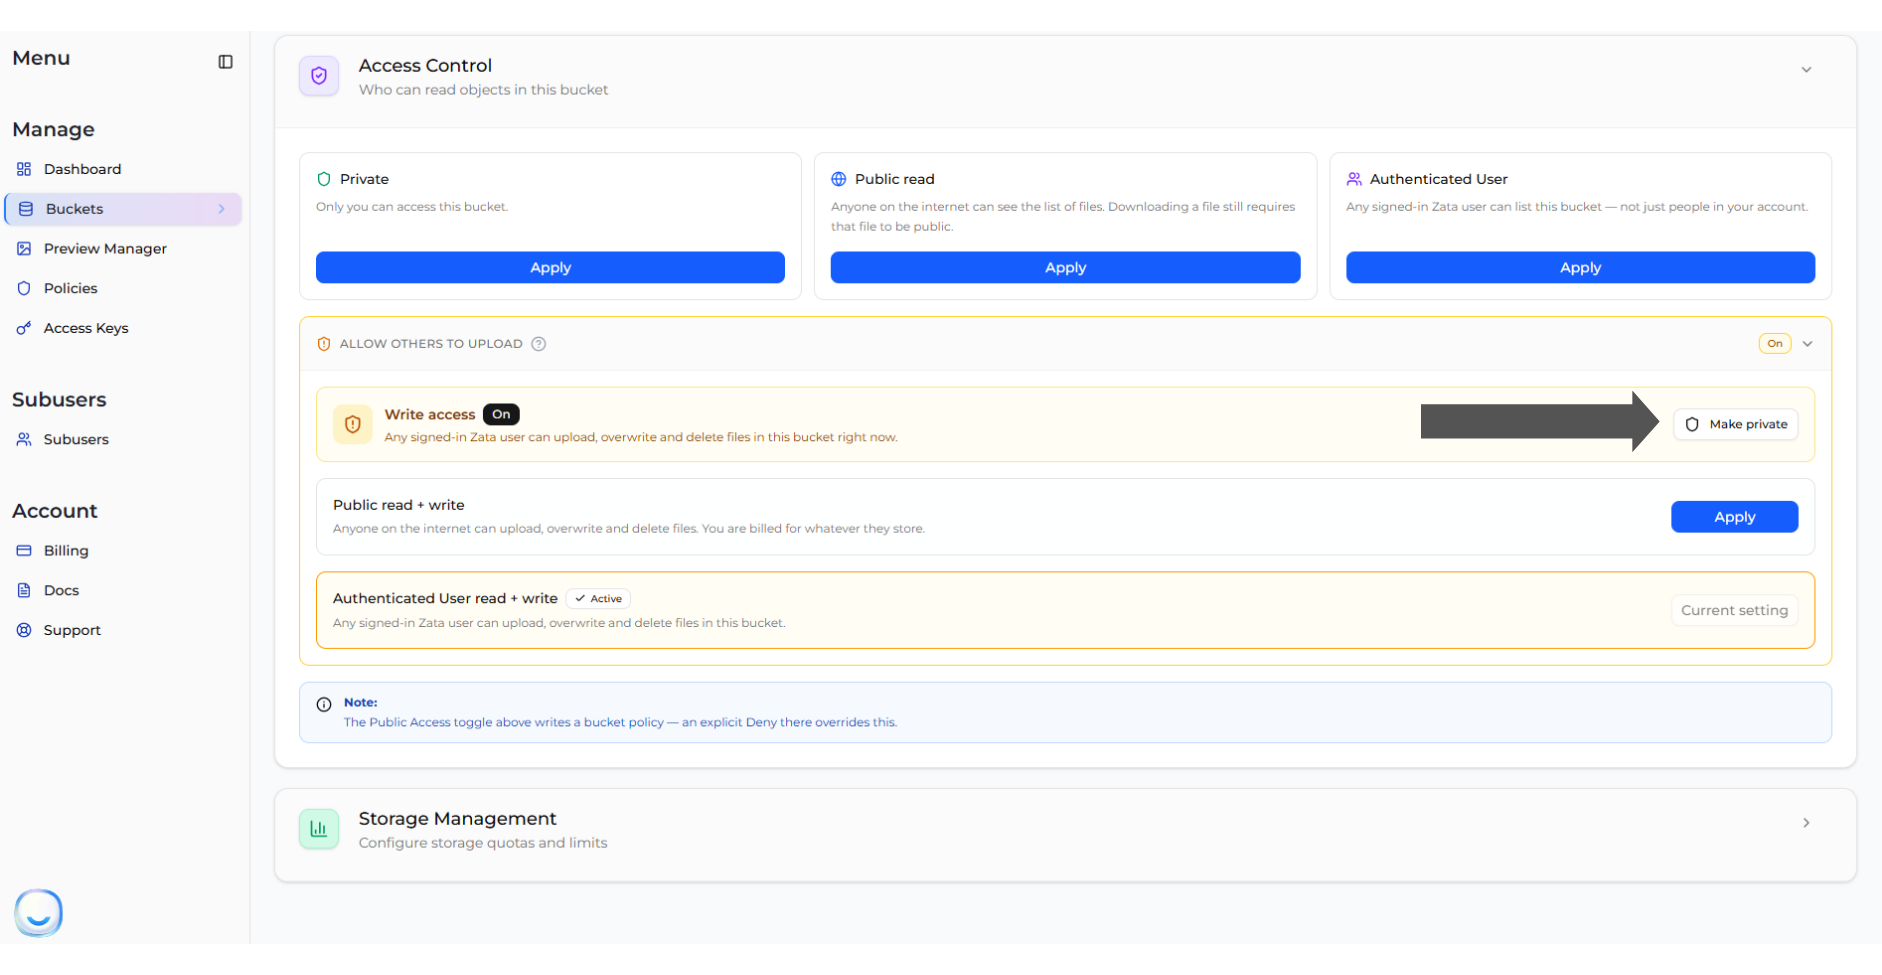Click the Access Control purple shield icon
The height and width of the screenshot is (975, 1882).
[x=319, y=76]
